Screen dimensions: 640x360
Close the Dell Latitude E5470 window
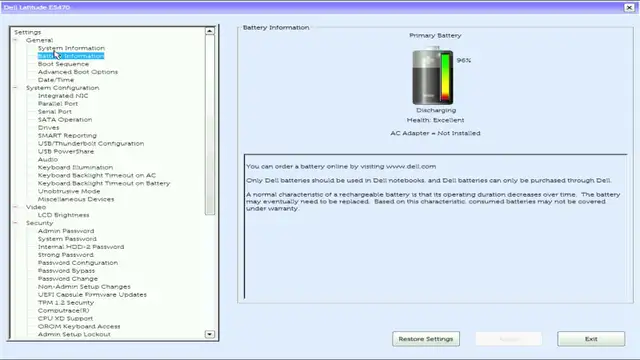629,7
